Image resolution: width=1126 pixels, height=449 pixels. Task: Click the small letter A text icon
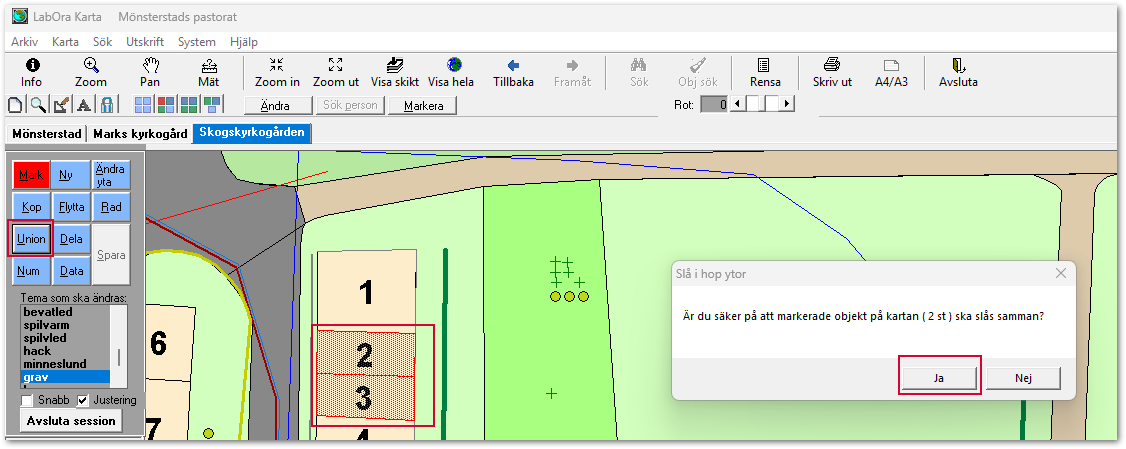pyautogui.click(x=84, y=105)
